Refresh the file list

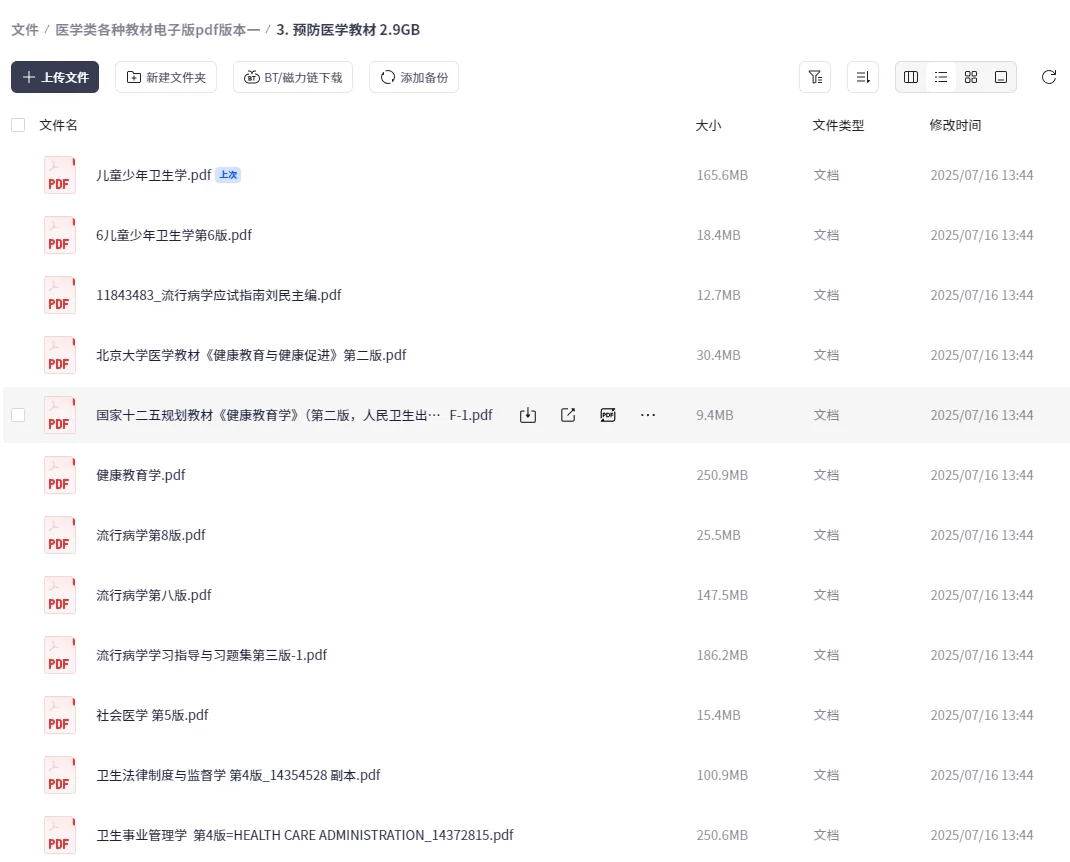1049,77
